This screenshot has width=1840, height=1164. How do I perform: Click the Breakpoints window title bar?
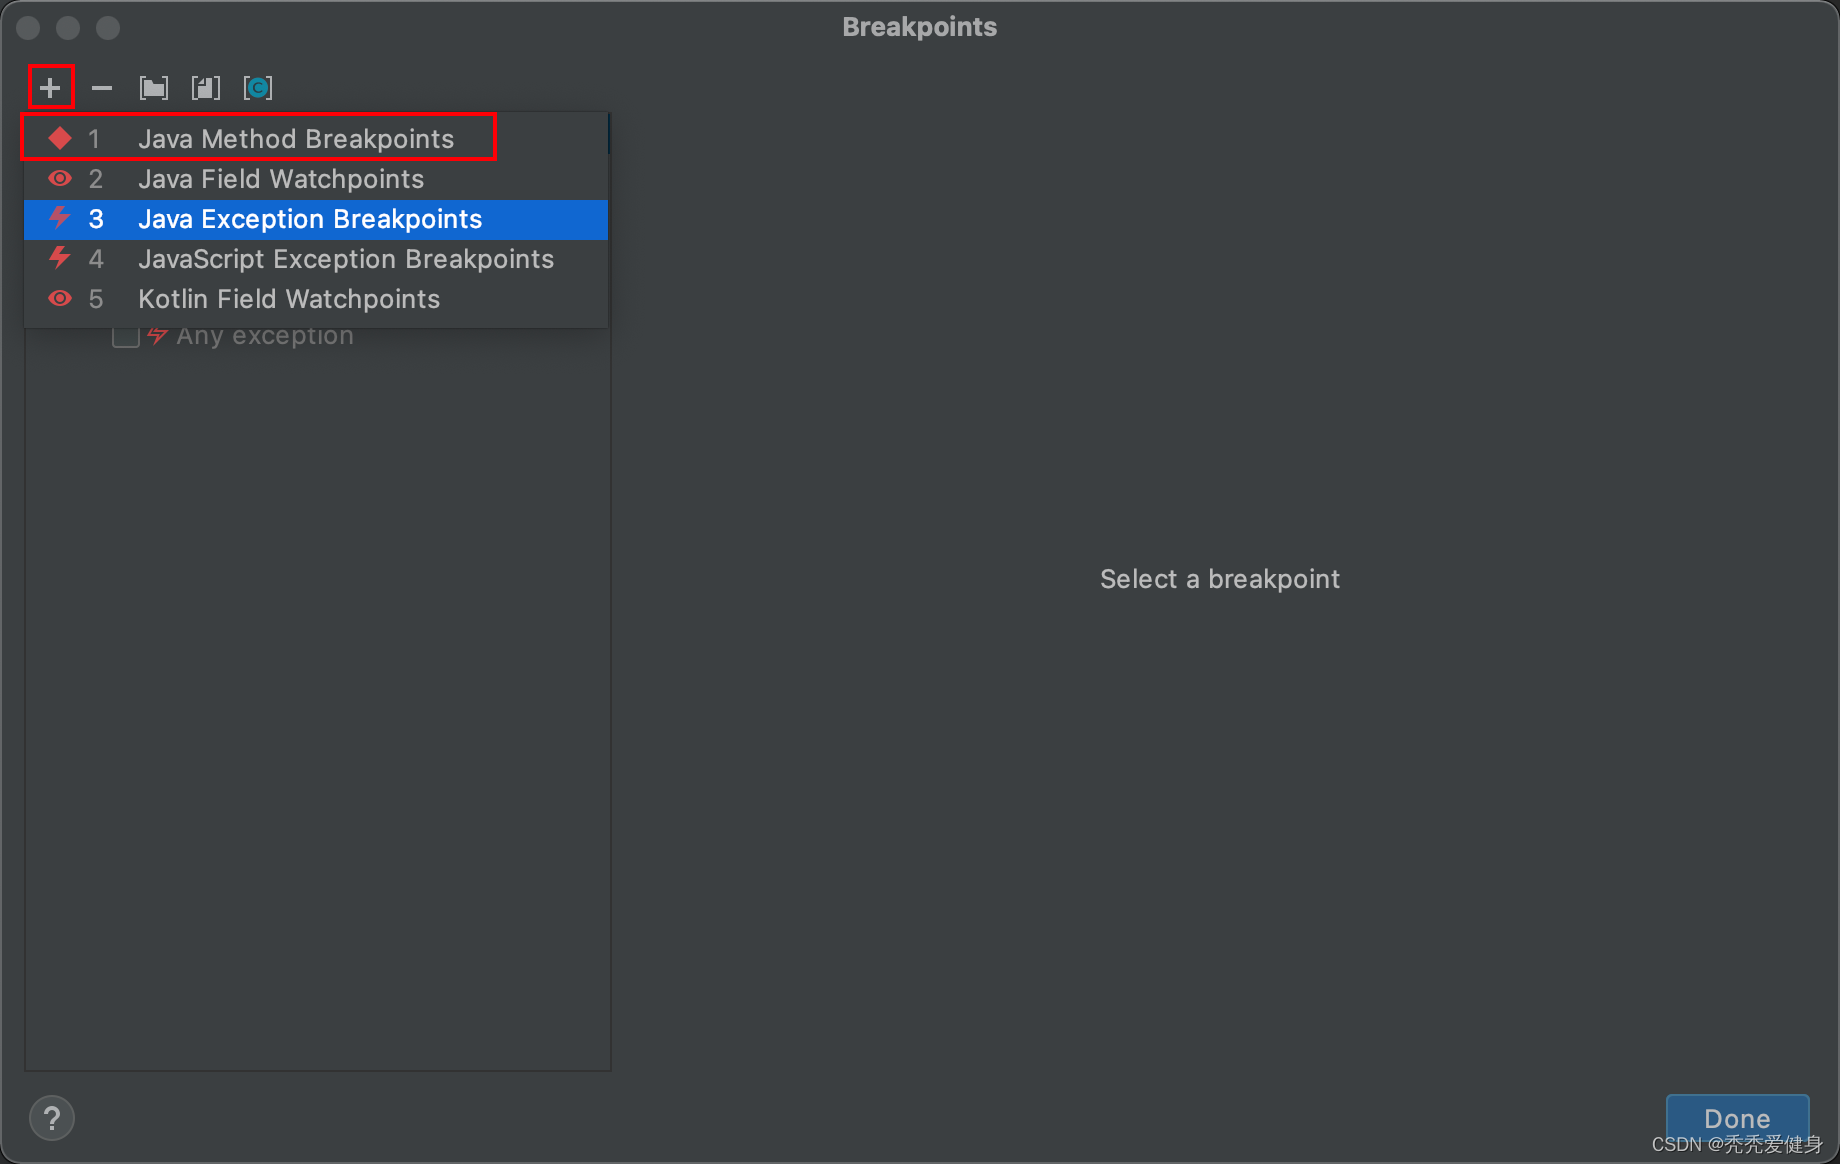(x=919, y=27)
